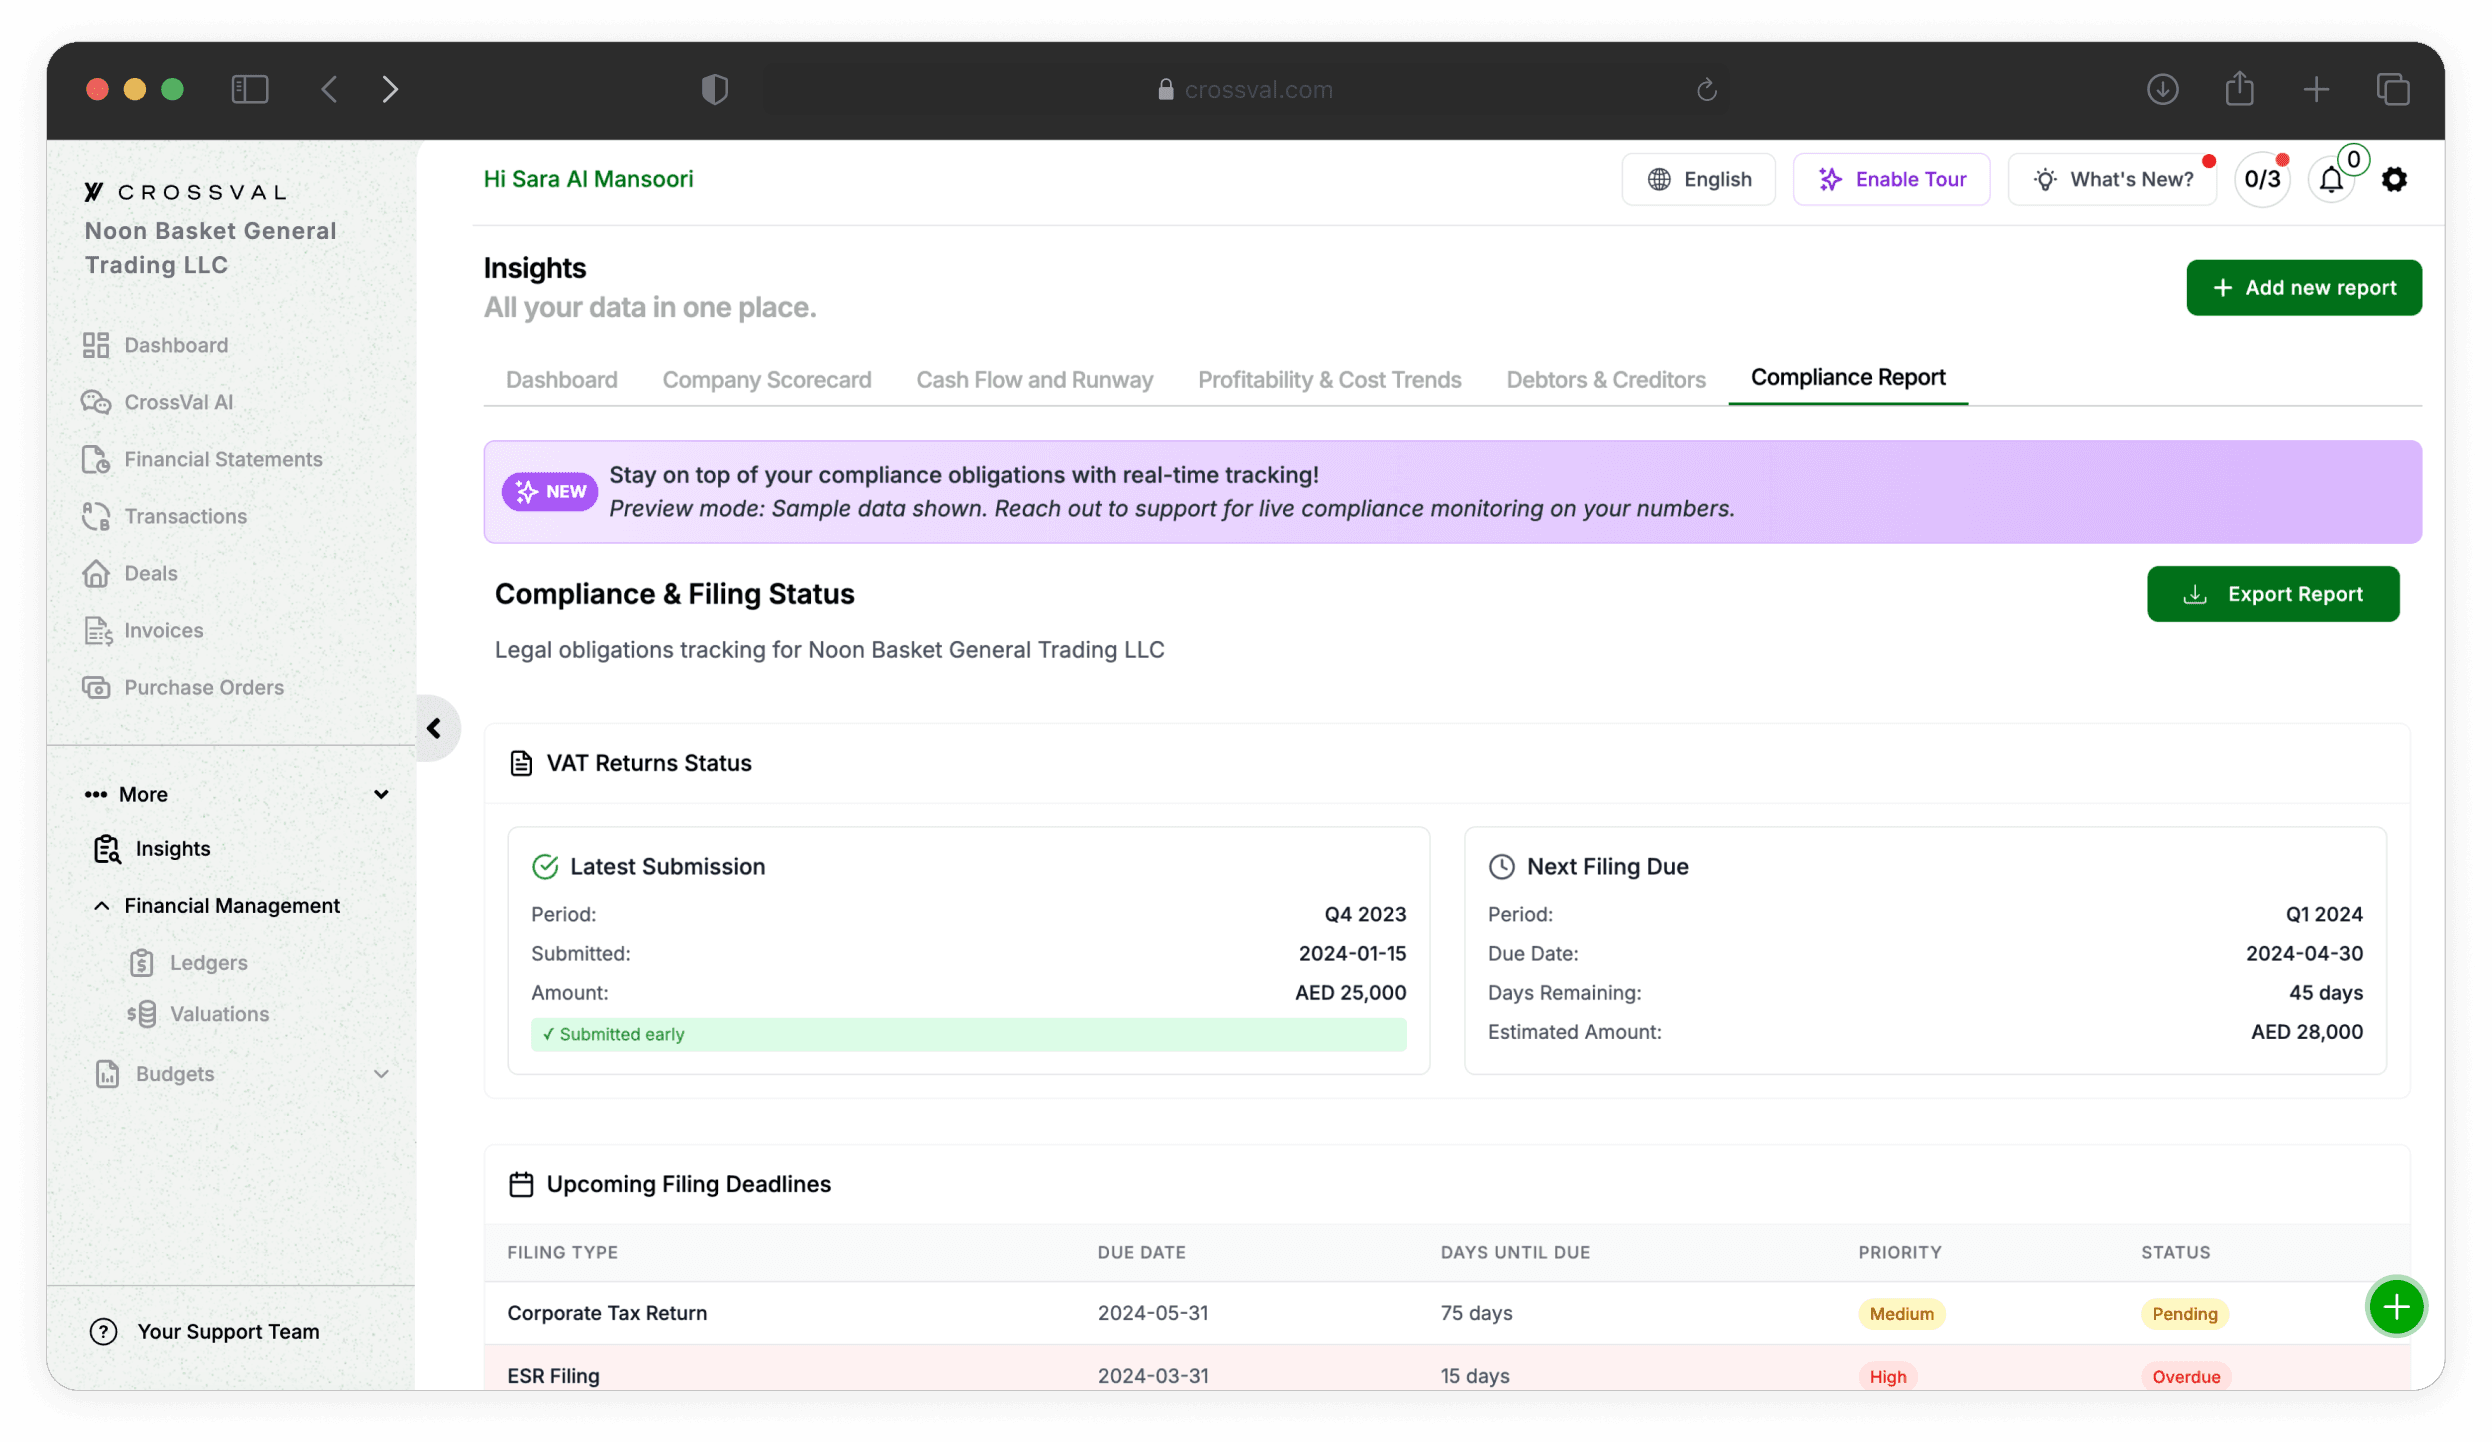Screen dimensions: 2492x1442
Task: Click the PRIORITY column header
Action: tap(1899, 1252)
